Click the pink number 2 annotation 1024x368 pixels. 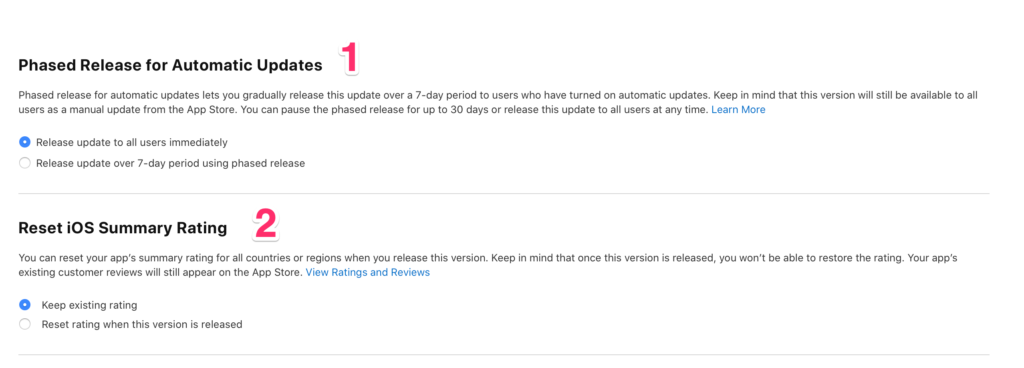click(x=266, y=224)
